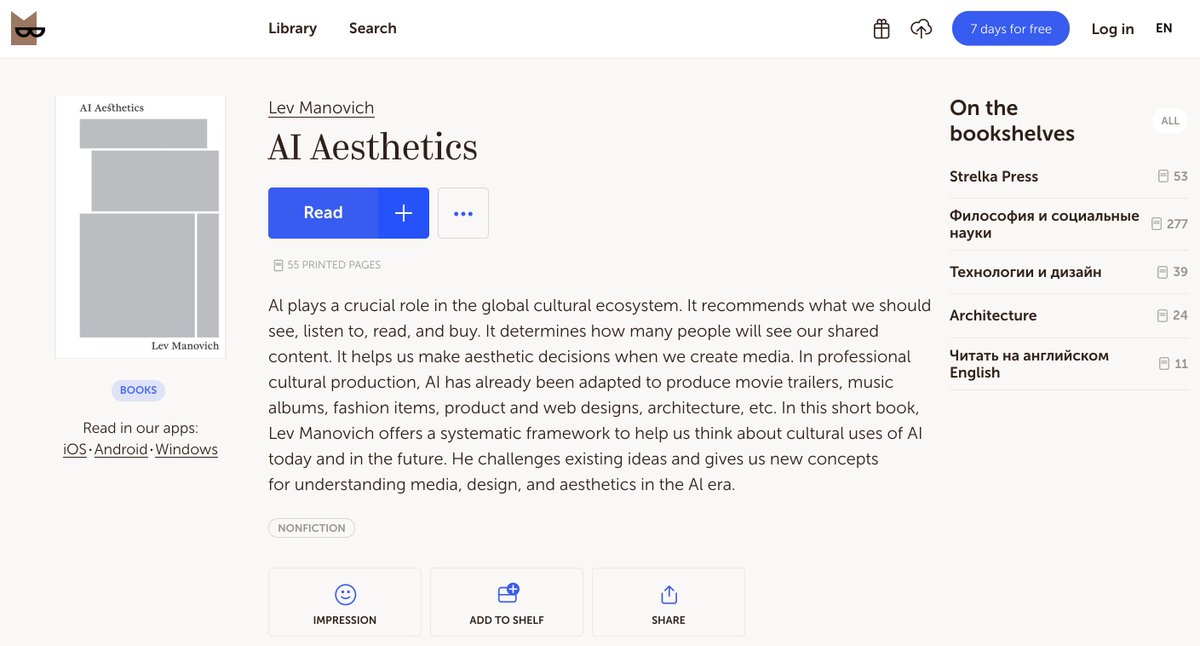
Task: Start reading with the Read button
Action: [323, 213]
